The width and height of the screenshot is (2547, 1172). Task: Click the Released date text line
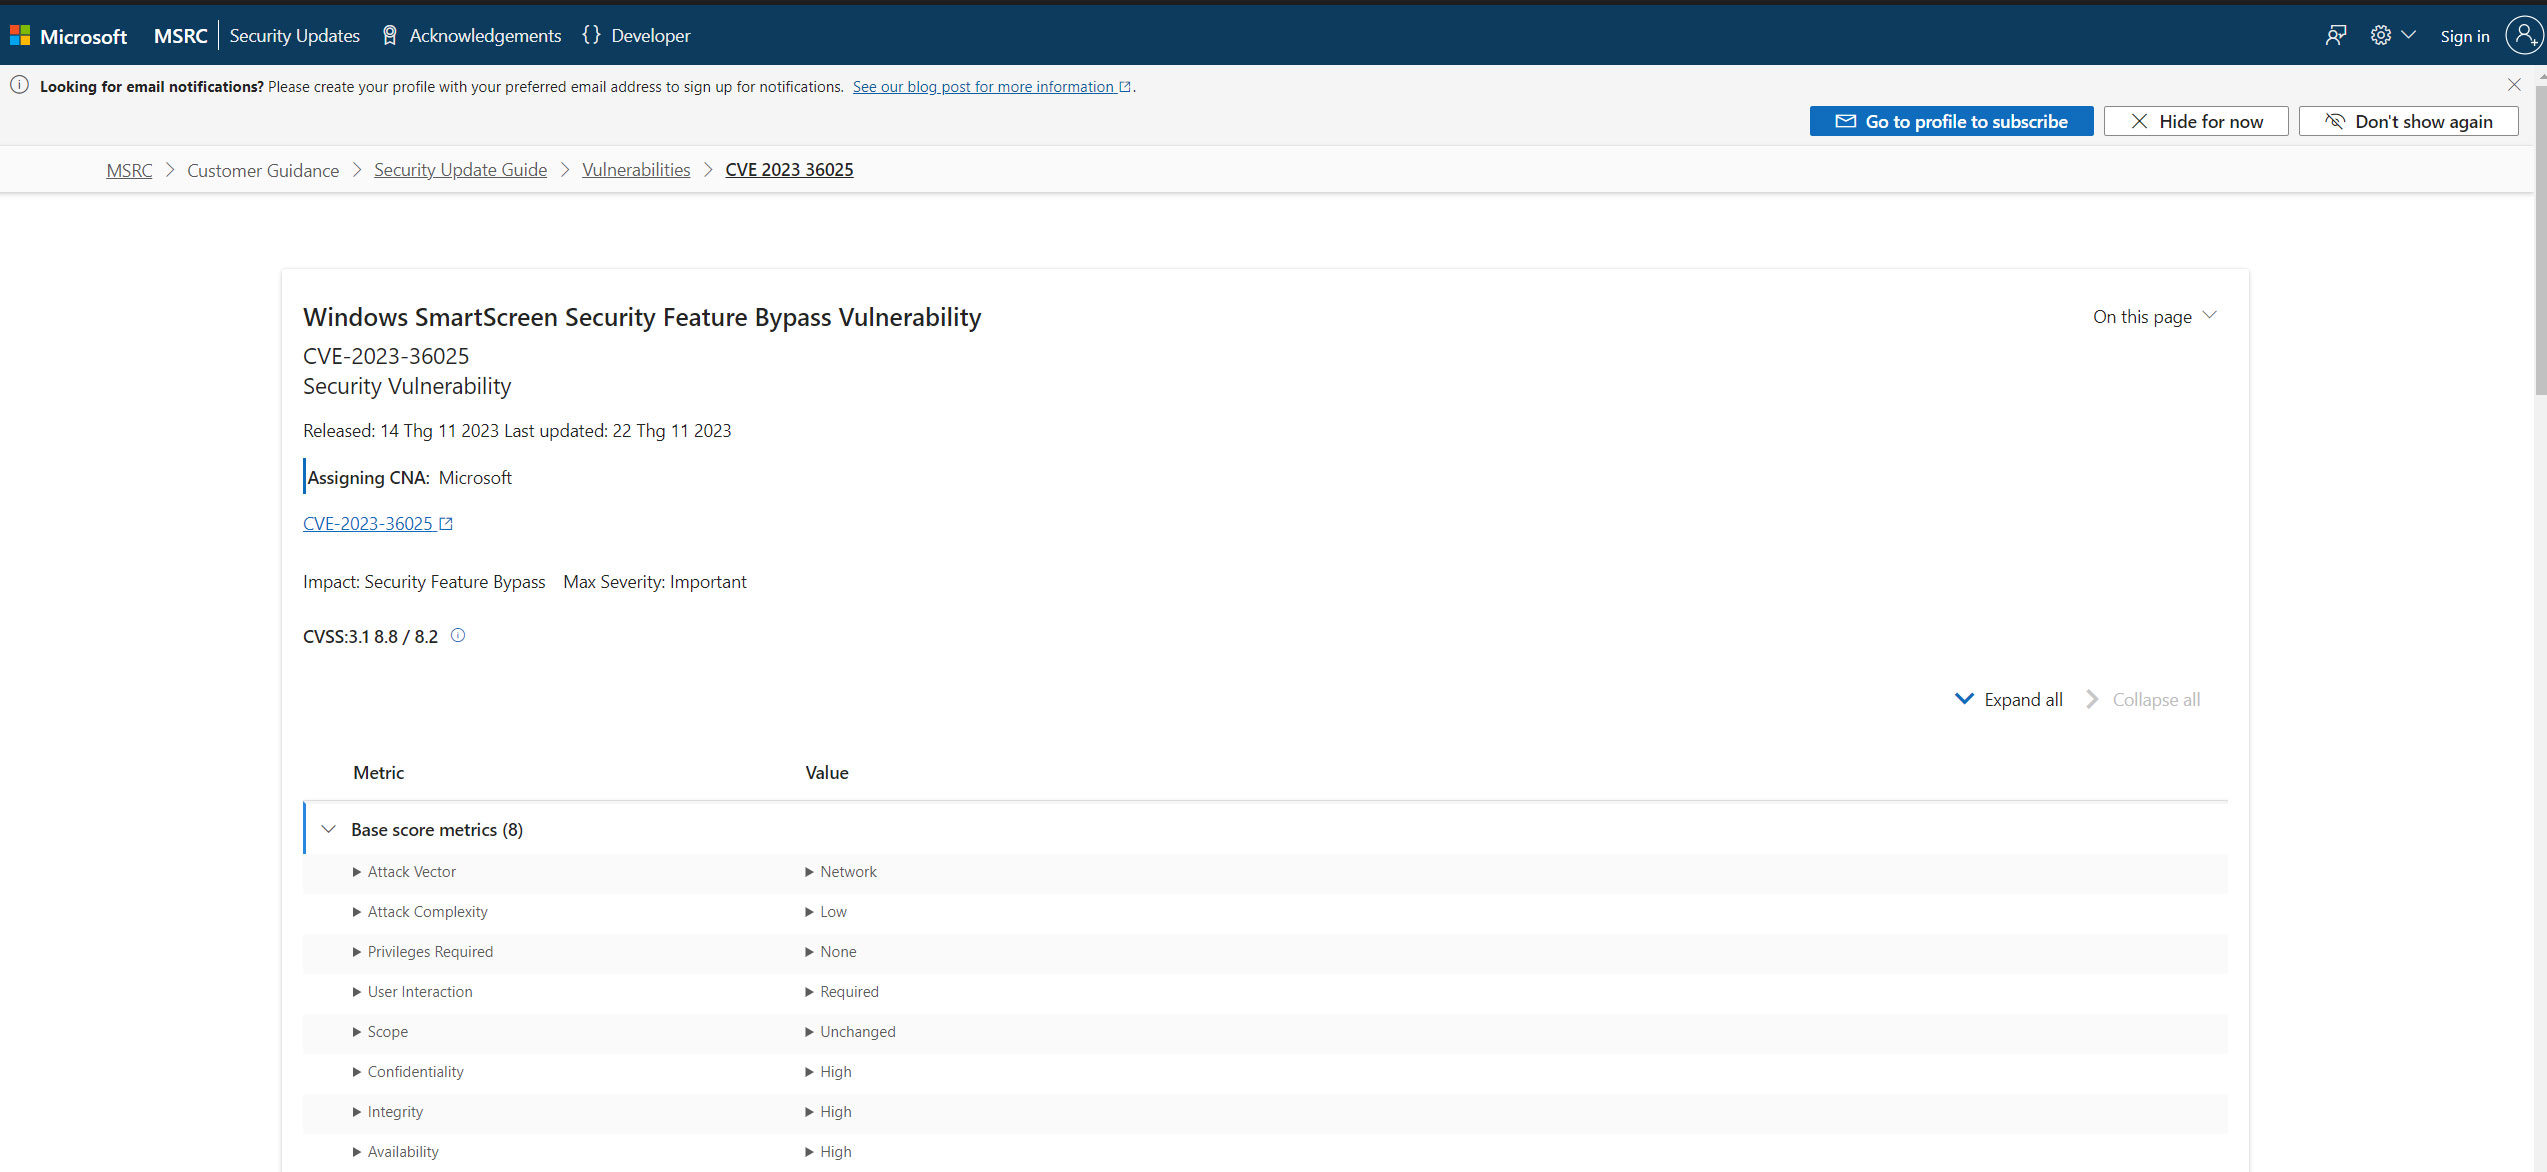coord(517,431)
